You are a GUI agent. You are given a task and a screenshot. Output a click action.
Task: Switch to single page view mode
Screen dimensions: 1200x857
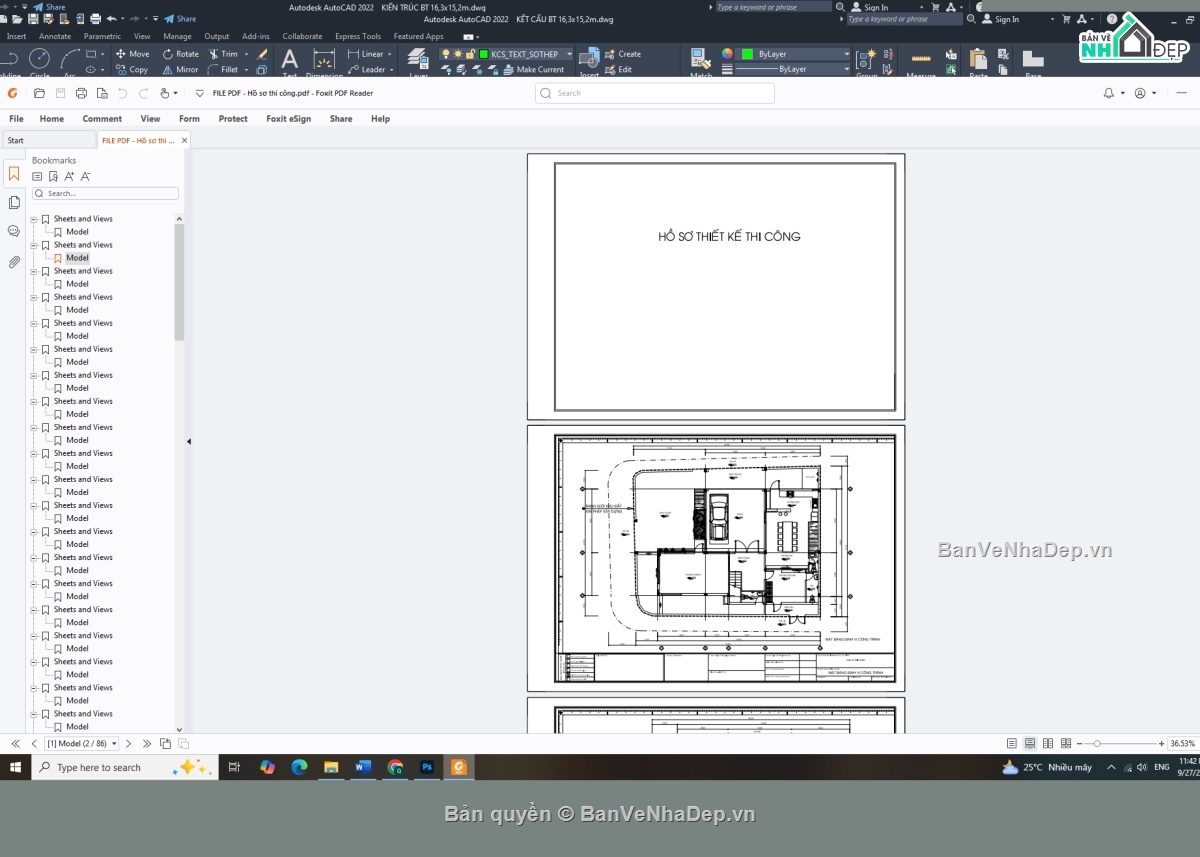coord(1012,744)
